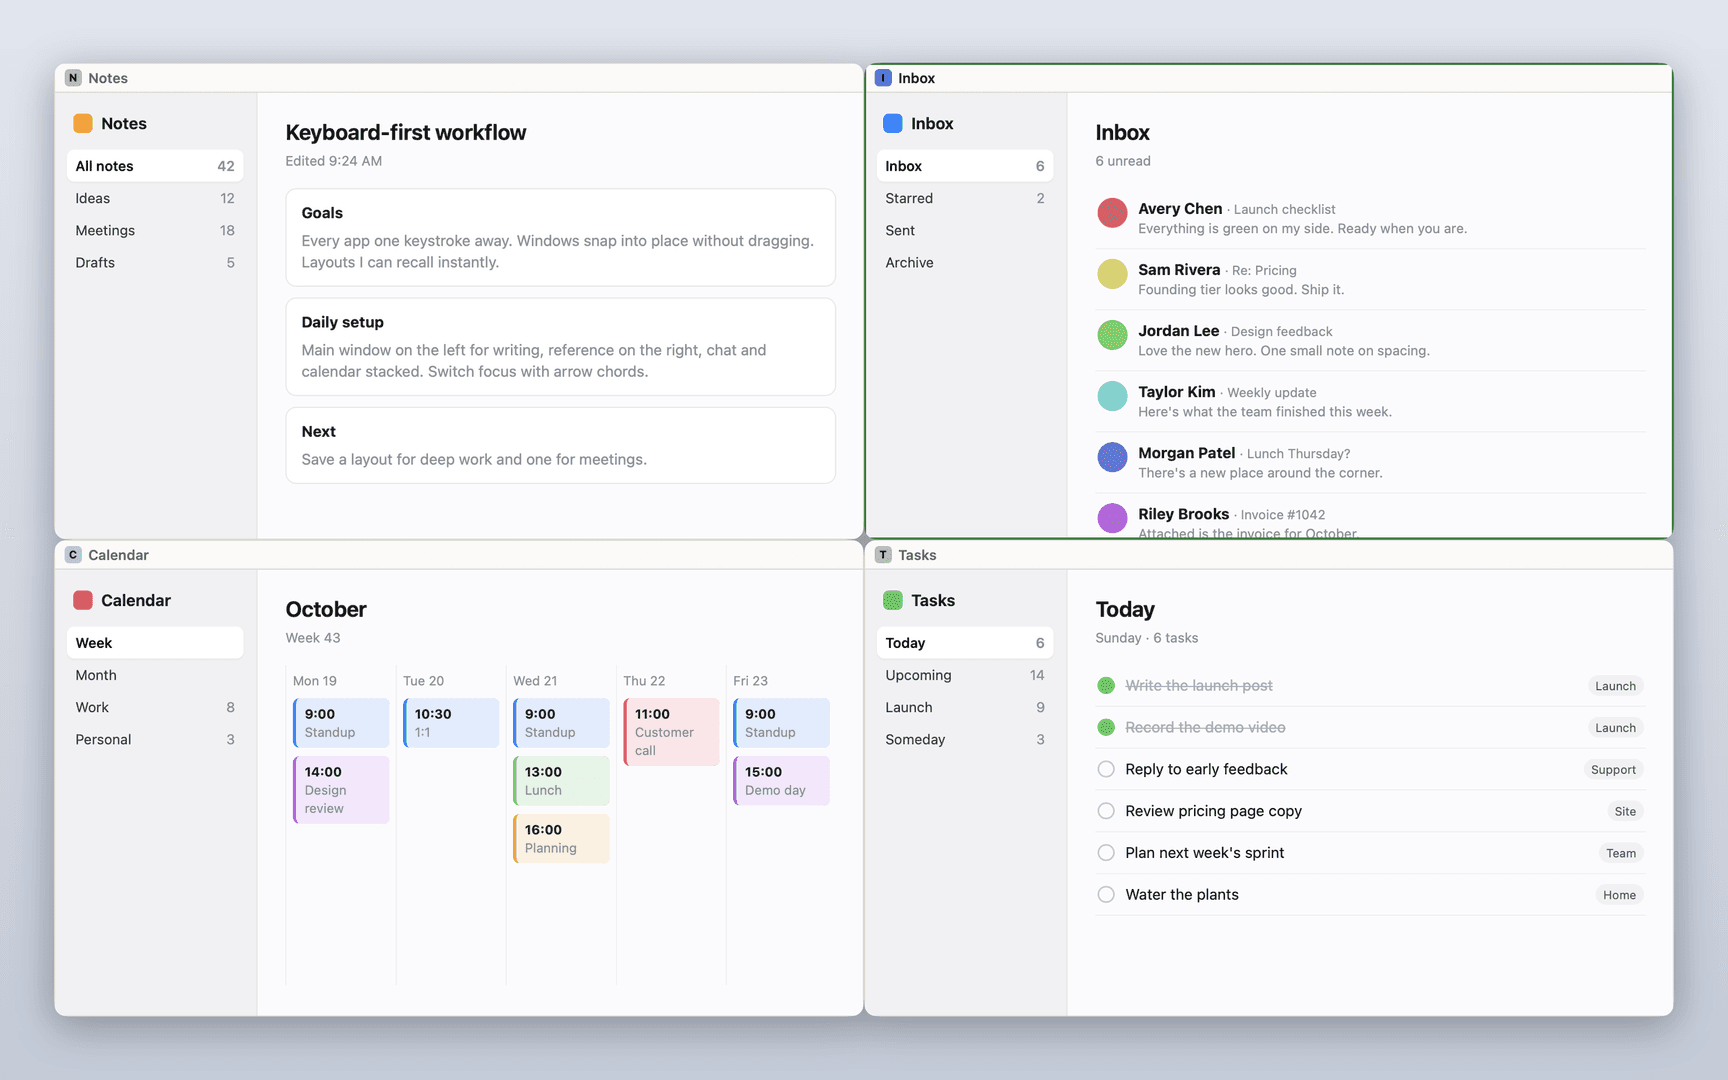The width and height of the screenshot is (1728, 1080).
Task: Uncheck the 'Record the demo video' task
Action: 1106,728
